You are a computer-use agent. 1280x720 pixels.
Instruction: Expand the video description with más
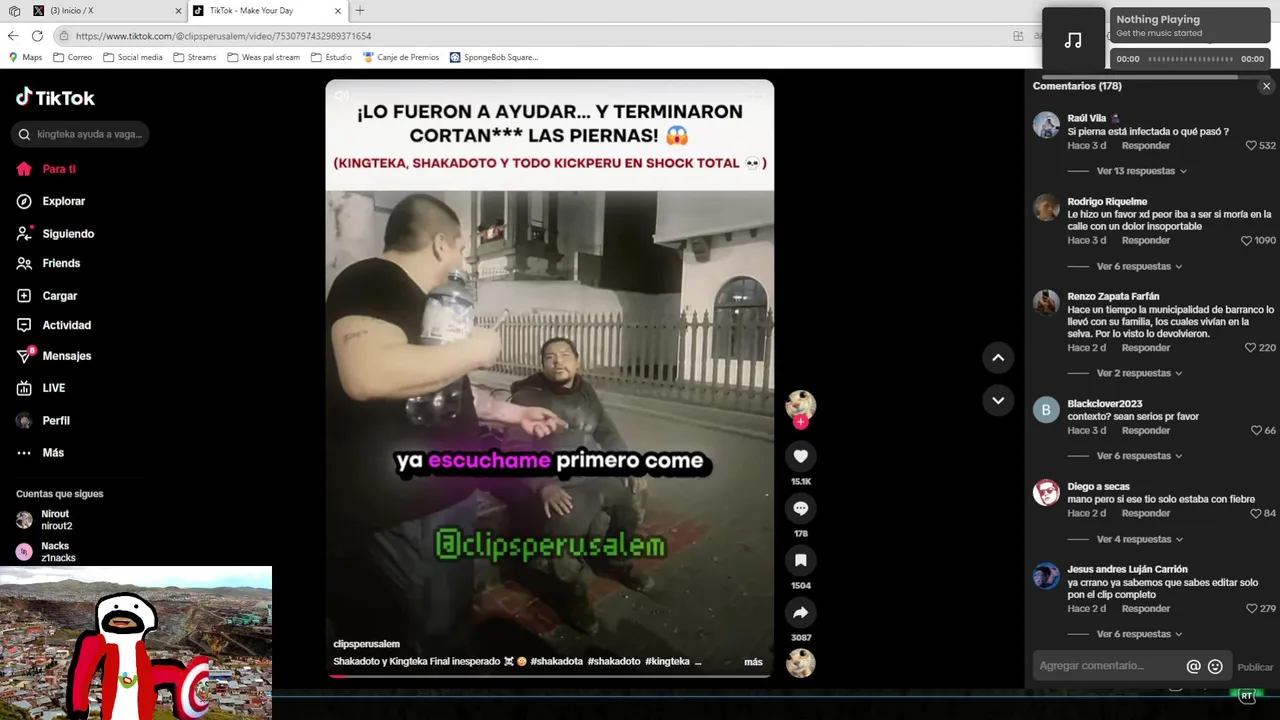pyautogui.click(x=753, y=662)
